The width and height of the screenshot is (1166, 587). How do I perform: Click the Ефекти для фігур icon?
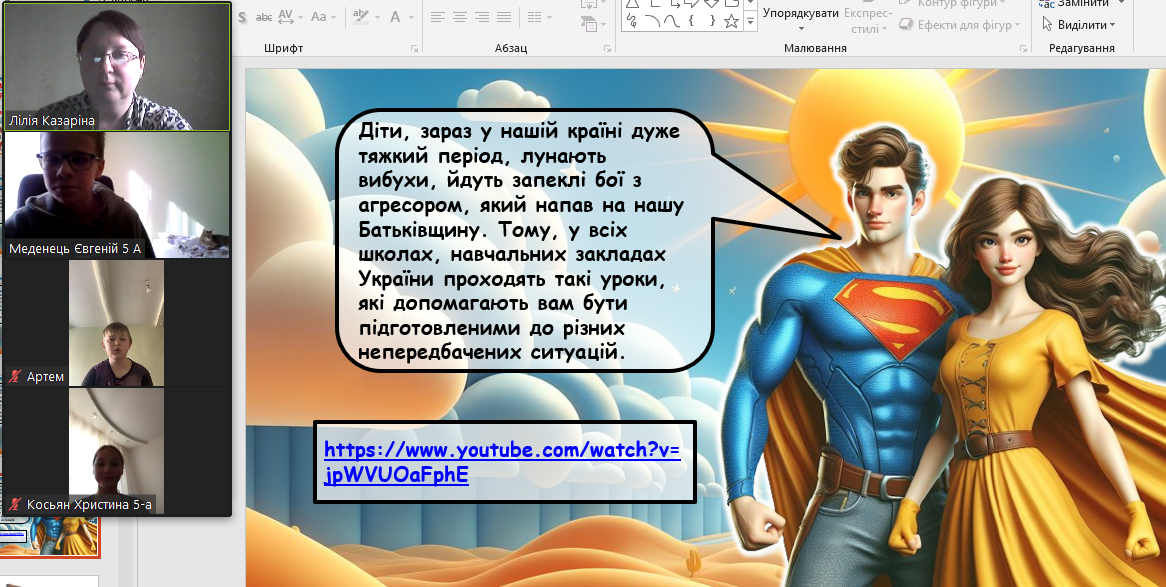pos(906,25)
